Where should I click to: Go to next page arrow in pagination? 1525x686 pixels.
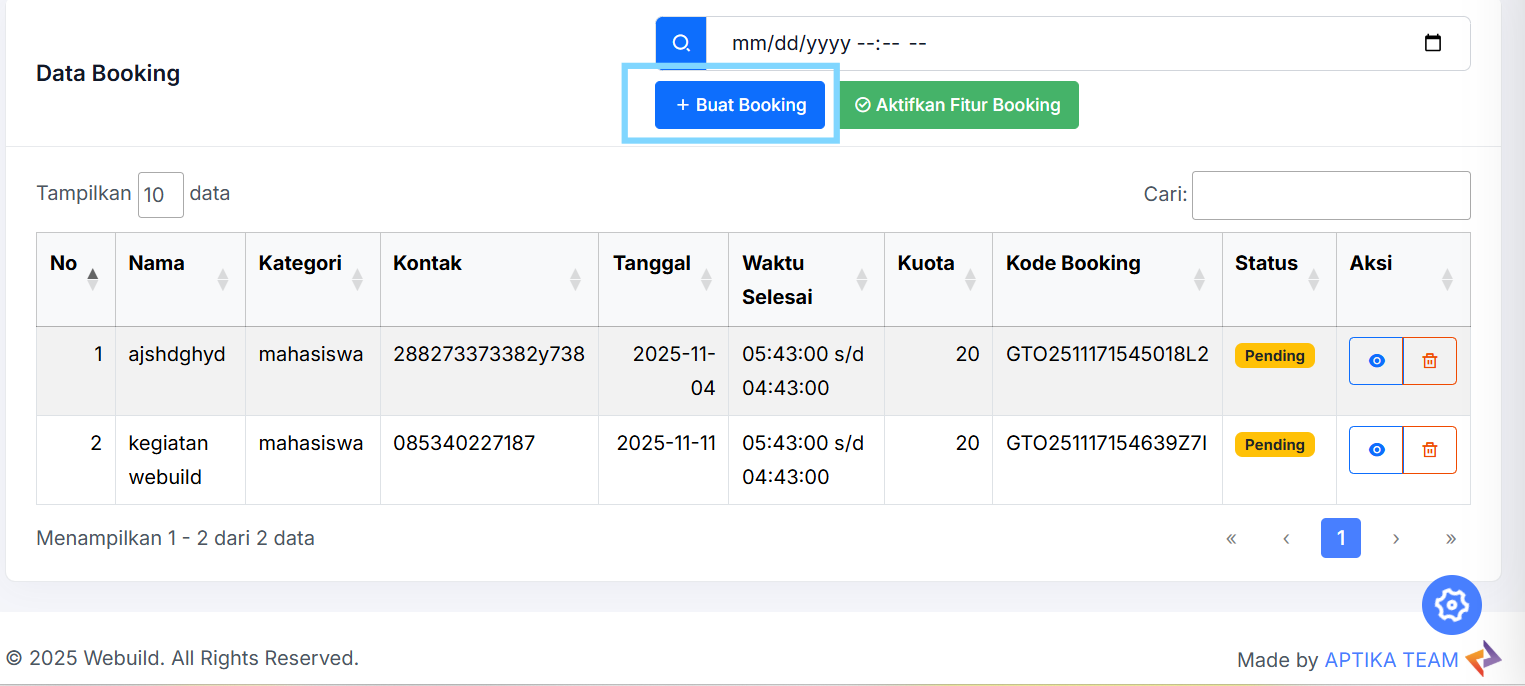[x=1395, y=538]
